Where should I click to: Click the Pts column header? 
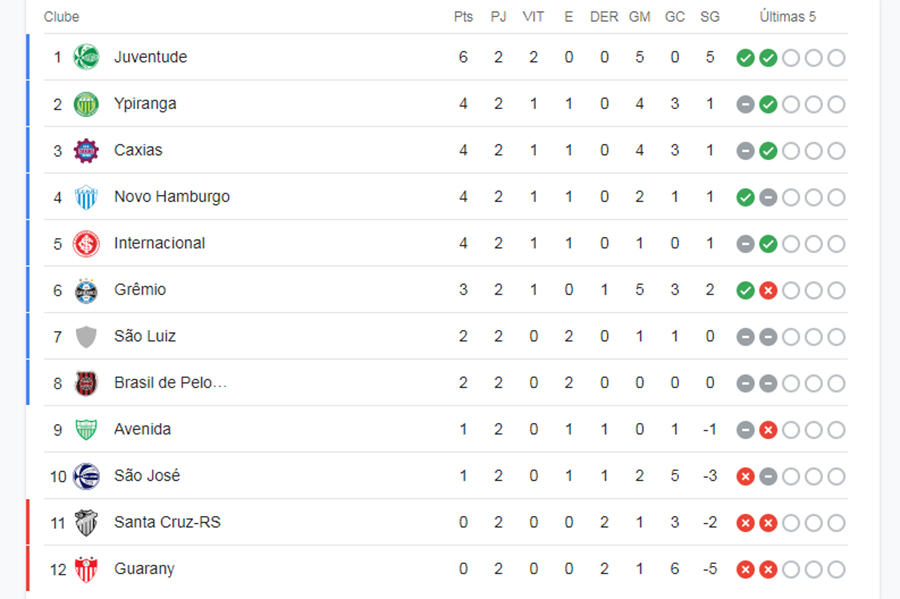tap(463, 17)
